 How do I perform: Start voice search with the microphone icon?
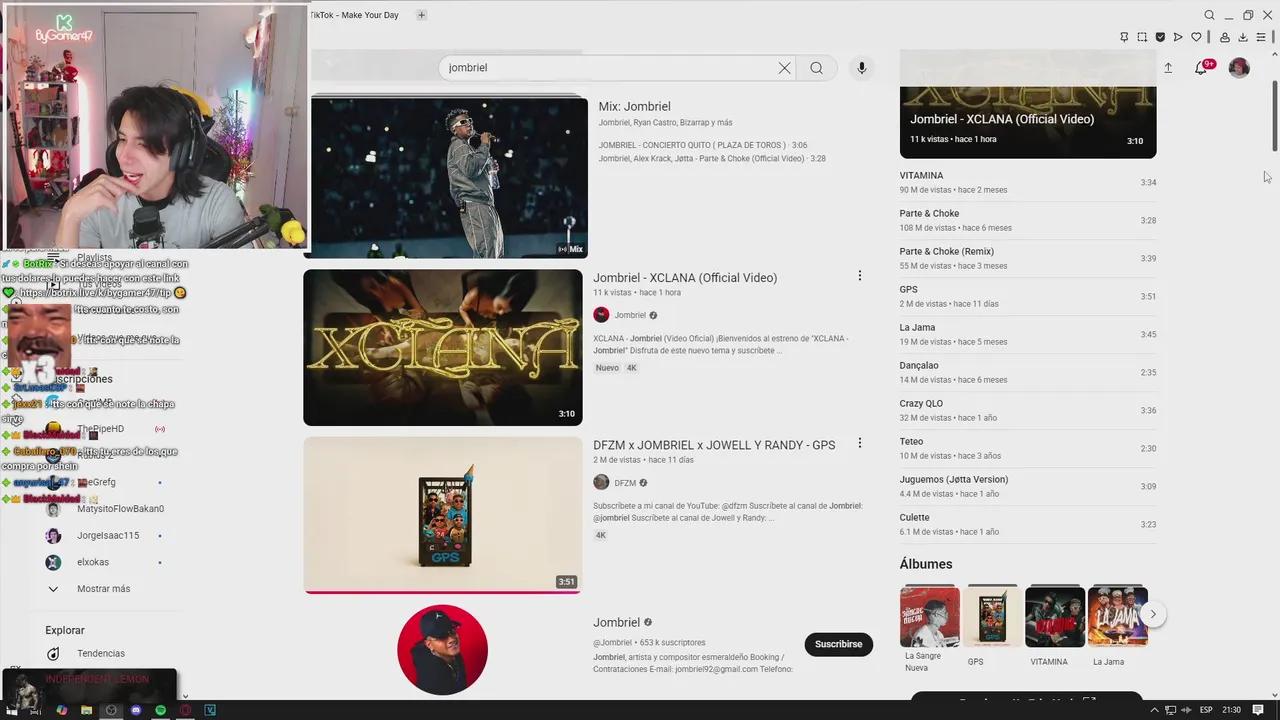pos(862,68)
